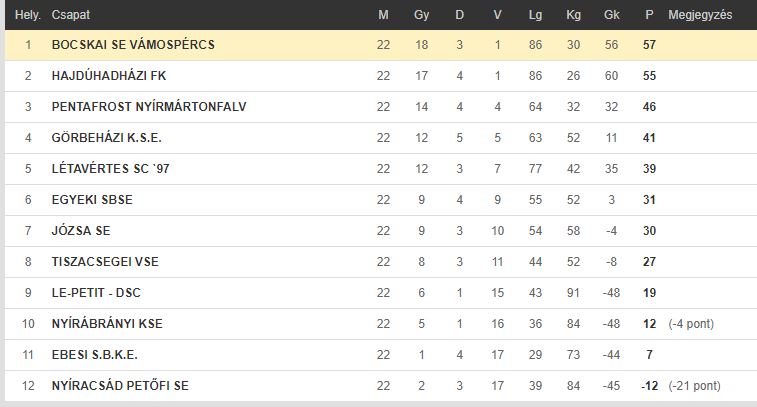757x407 pixels.
Task: Click the Csapat column header
Action: (x=70, y=15)
